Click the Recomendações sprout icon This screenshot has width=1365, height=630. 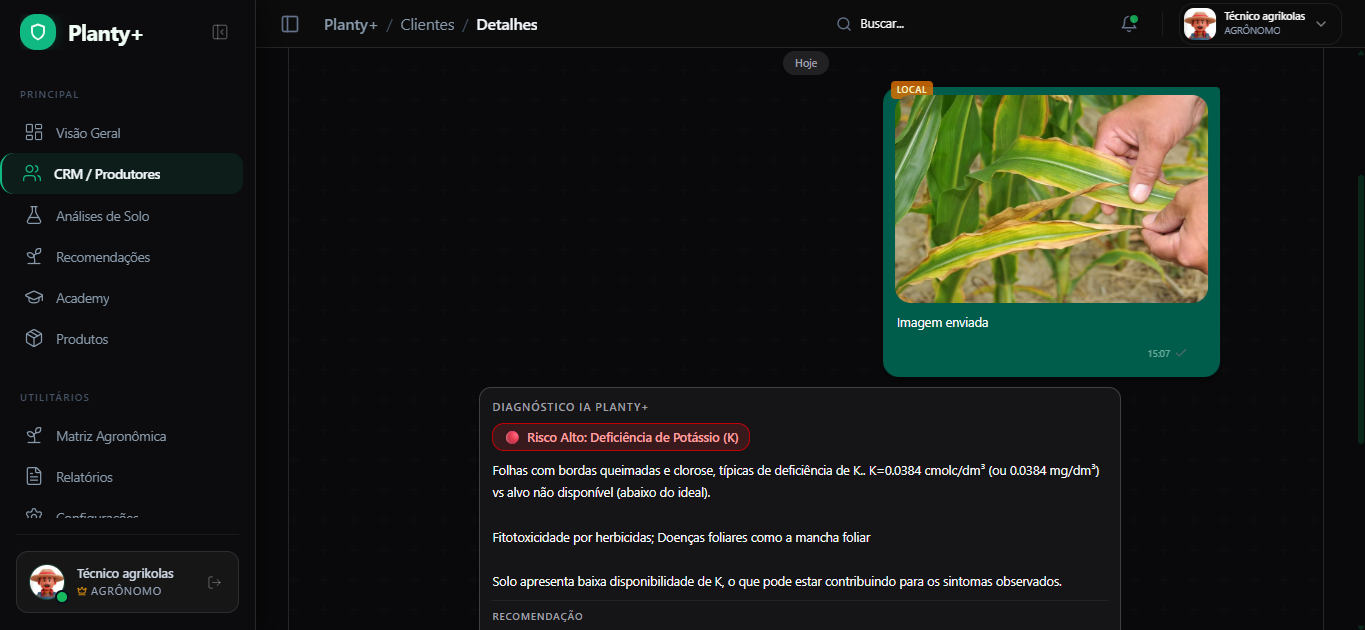pyautogui.click(x=34, y=257)
